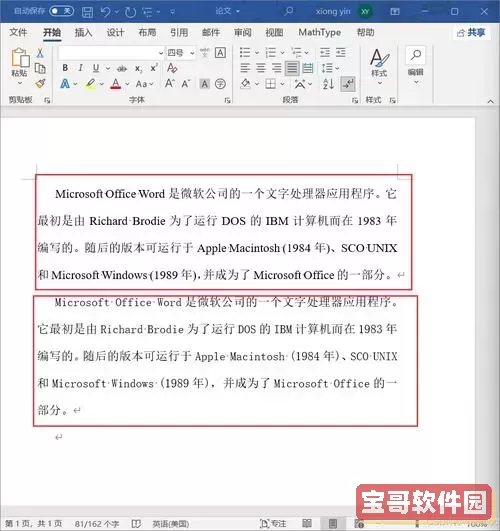Viewport: 500px width, 531px height.
Task: Toggle character shading (grey A)
Action: point(205,84)
